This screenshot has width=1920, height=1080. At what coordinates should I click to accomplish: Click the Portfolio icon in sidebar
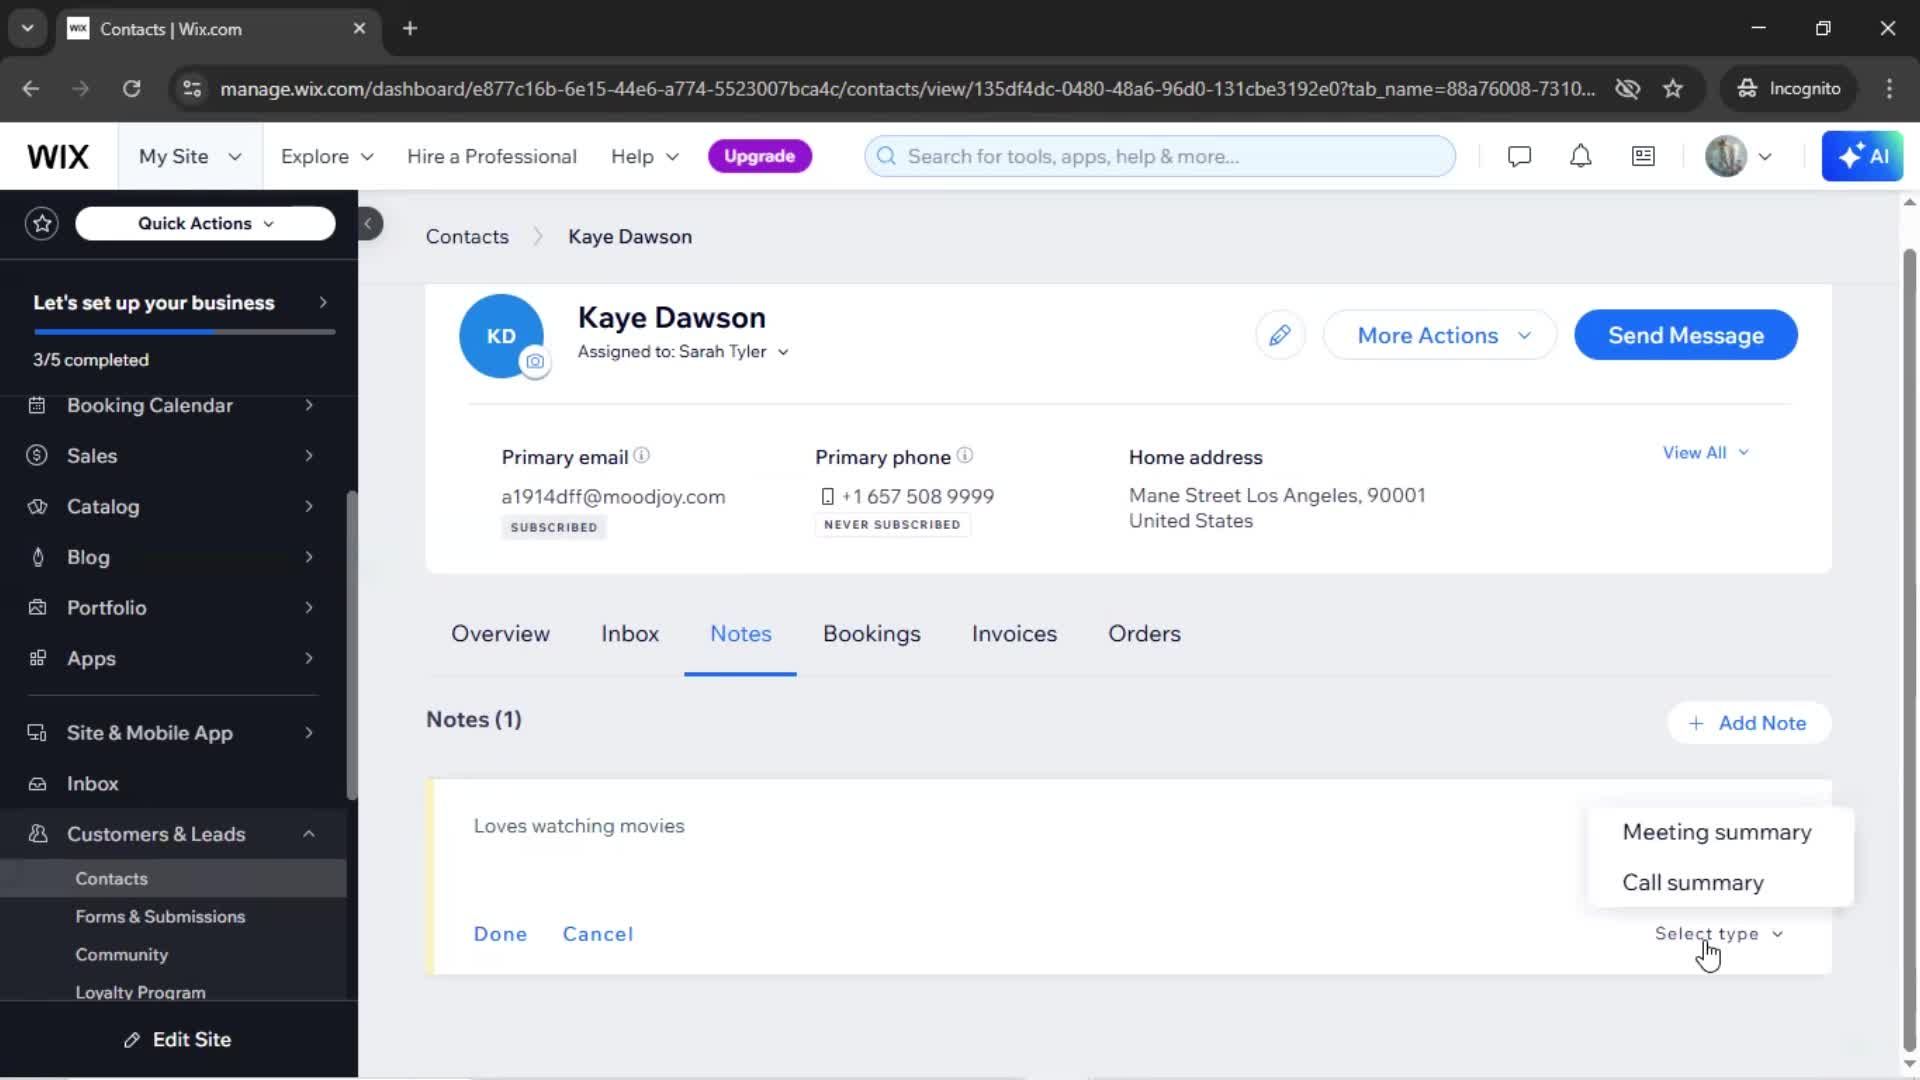point(37,608)
